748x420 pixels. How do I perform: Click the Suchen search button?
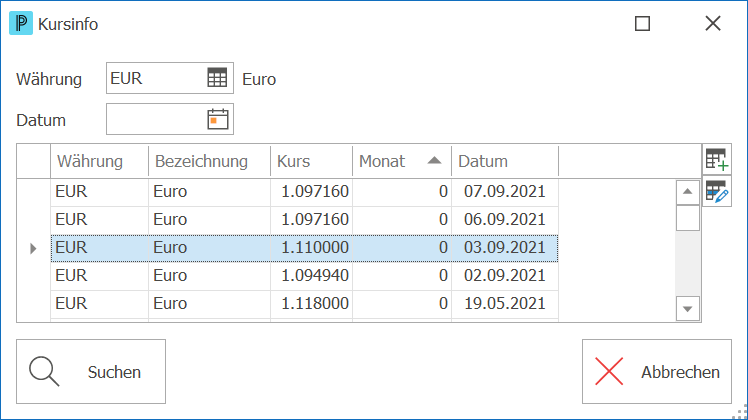tap(91, 371)
